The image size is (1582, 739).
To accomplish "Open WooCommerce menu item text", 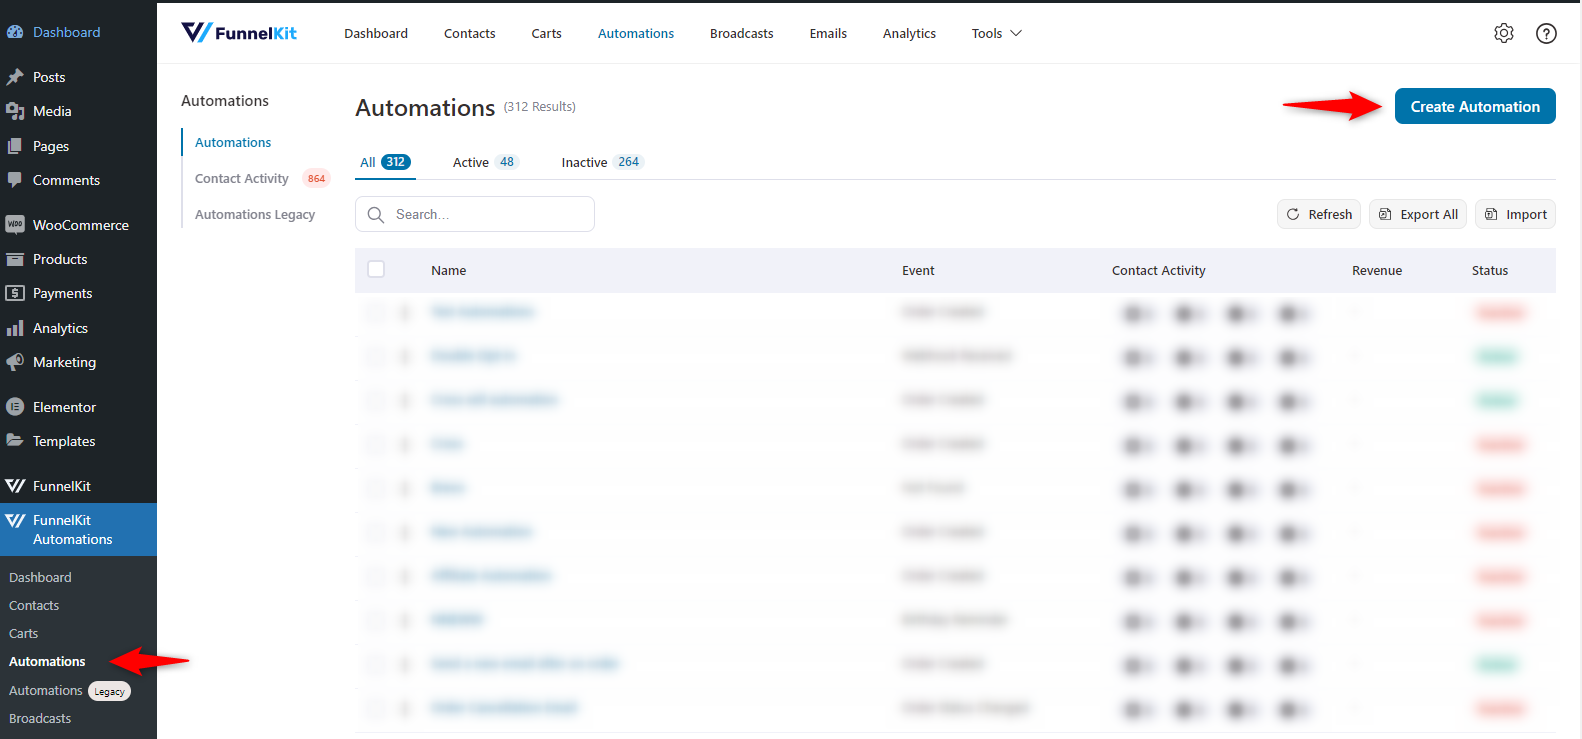I will click(81, 225).
